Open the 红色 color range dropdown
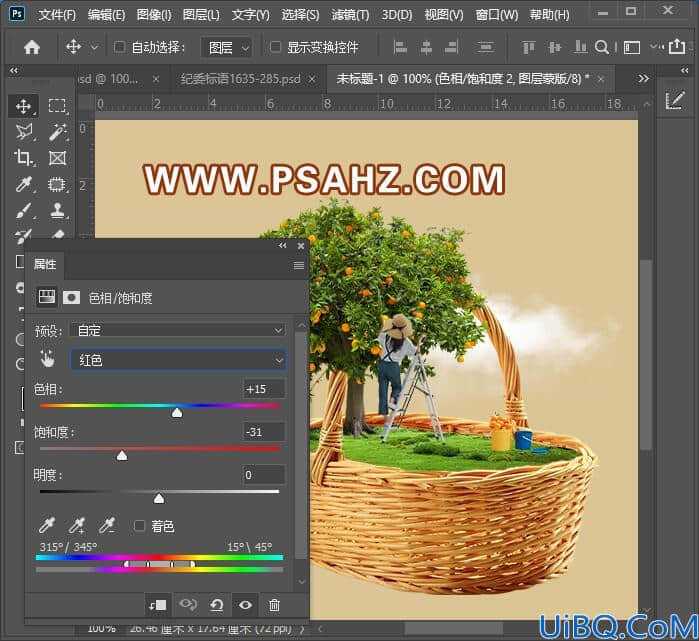699x641 pixels. click(178, 360)
